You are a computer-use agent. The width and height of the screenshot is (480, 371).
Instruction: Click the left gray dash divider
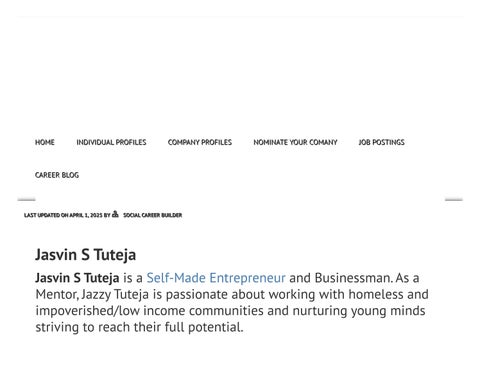click(26, 200)
